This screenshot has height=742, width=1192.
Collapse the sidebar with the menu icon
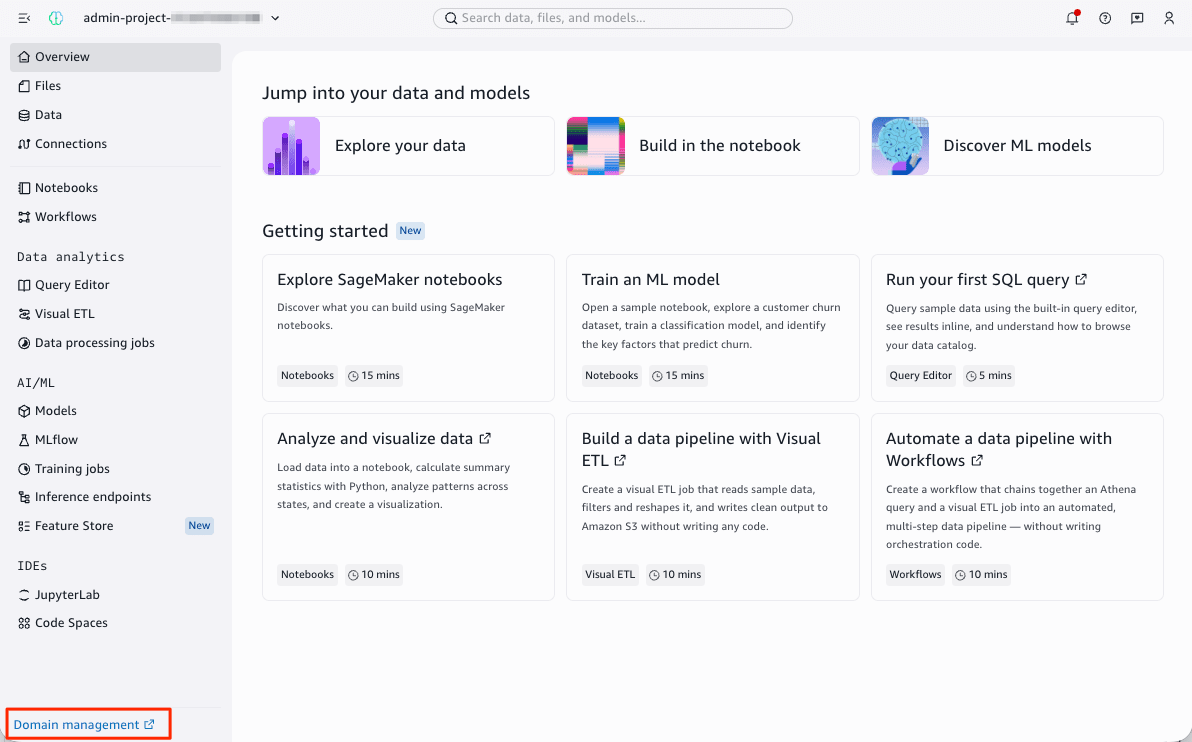[x=24, y=18]
